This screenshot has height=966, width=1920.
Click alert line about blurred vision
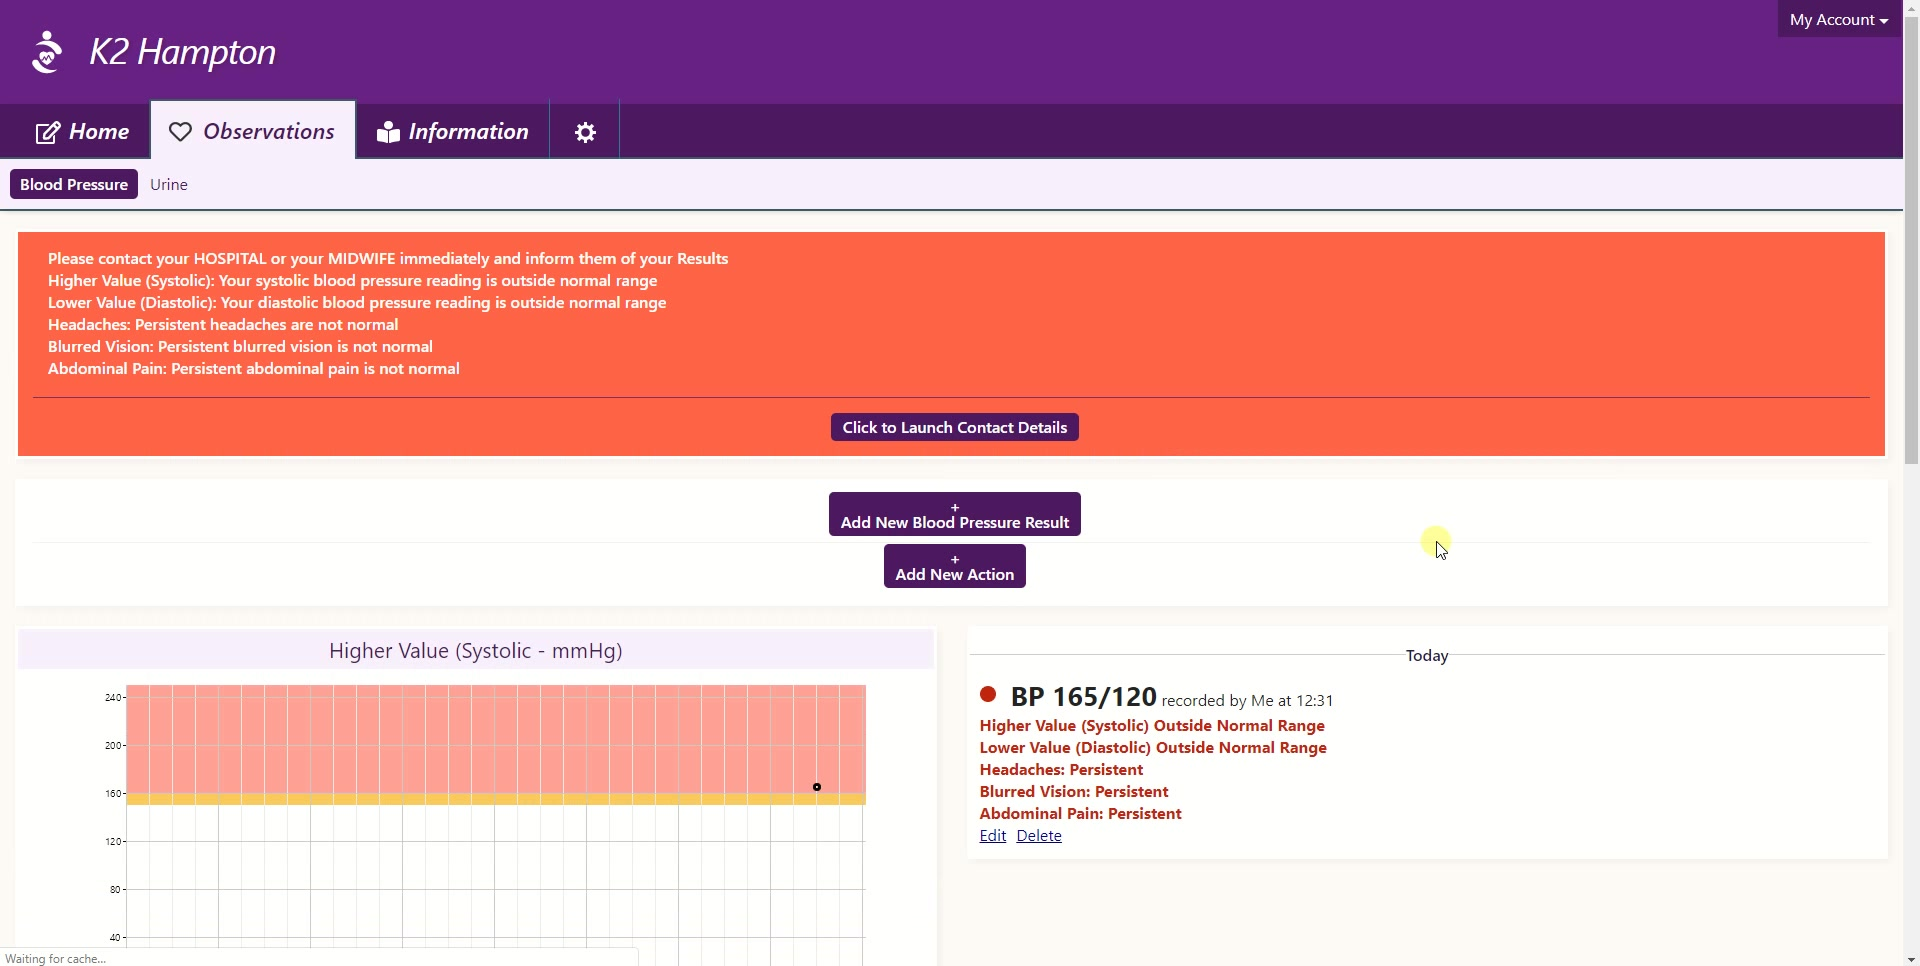tap(240, 347)
